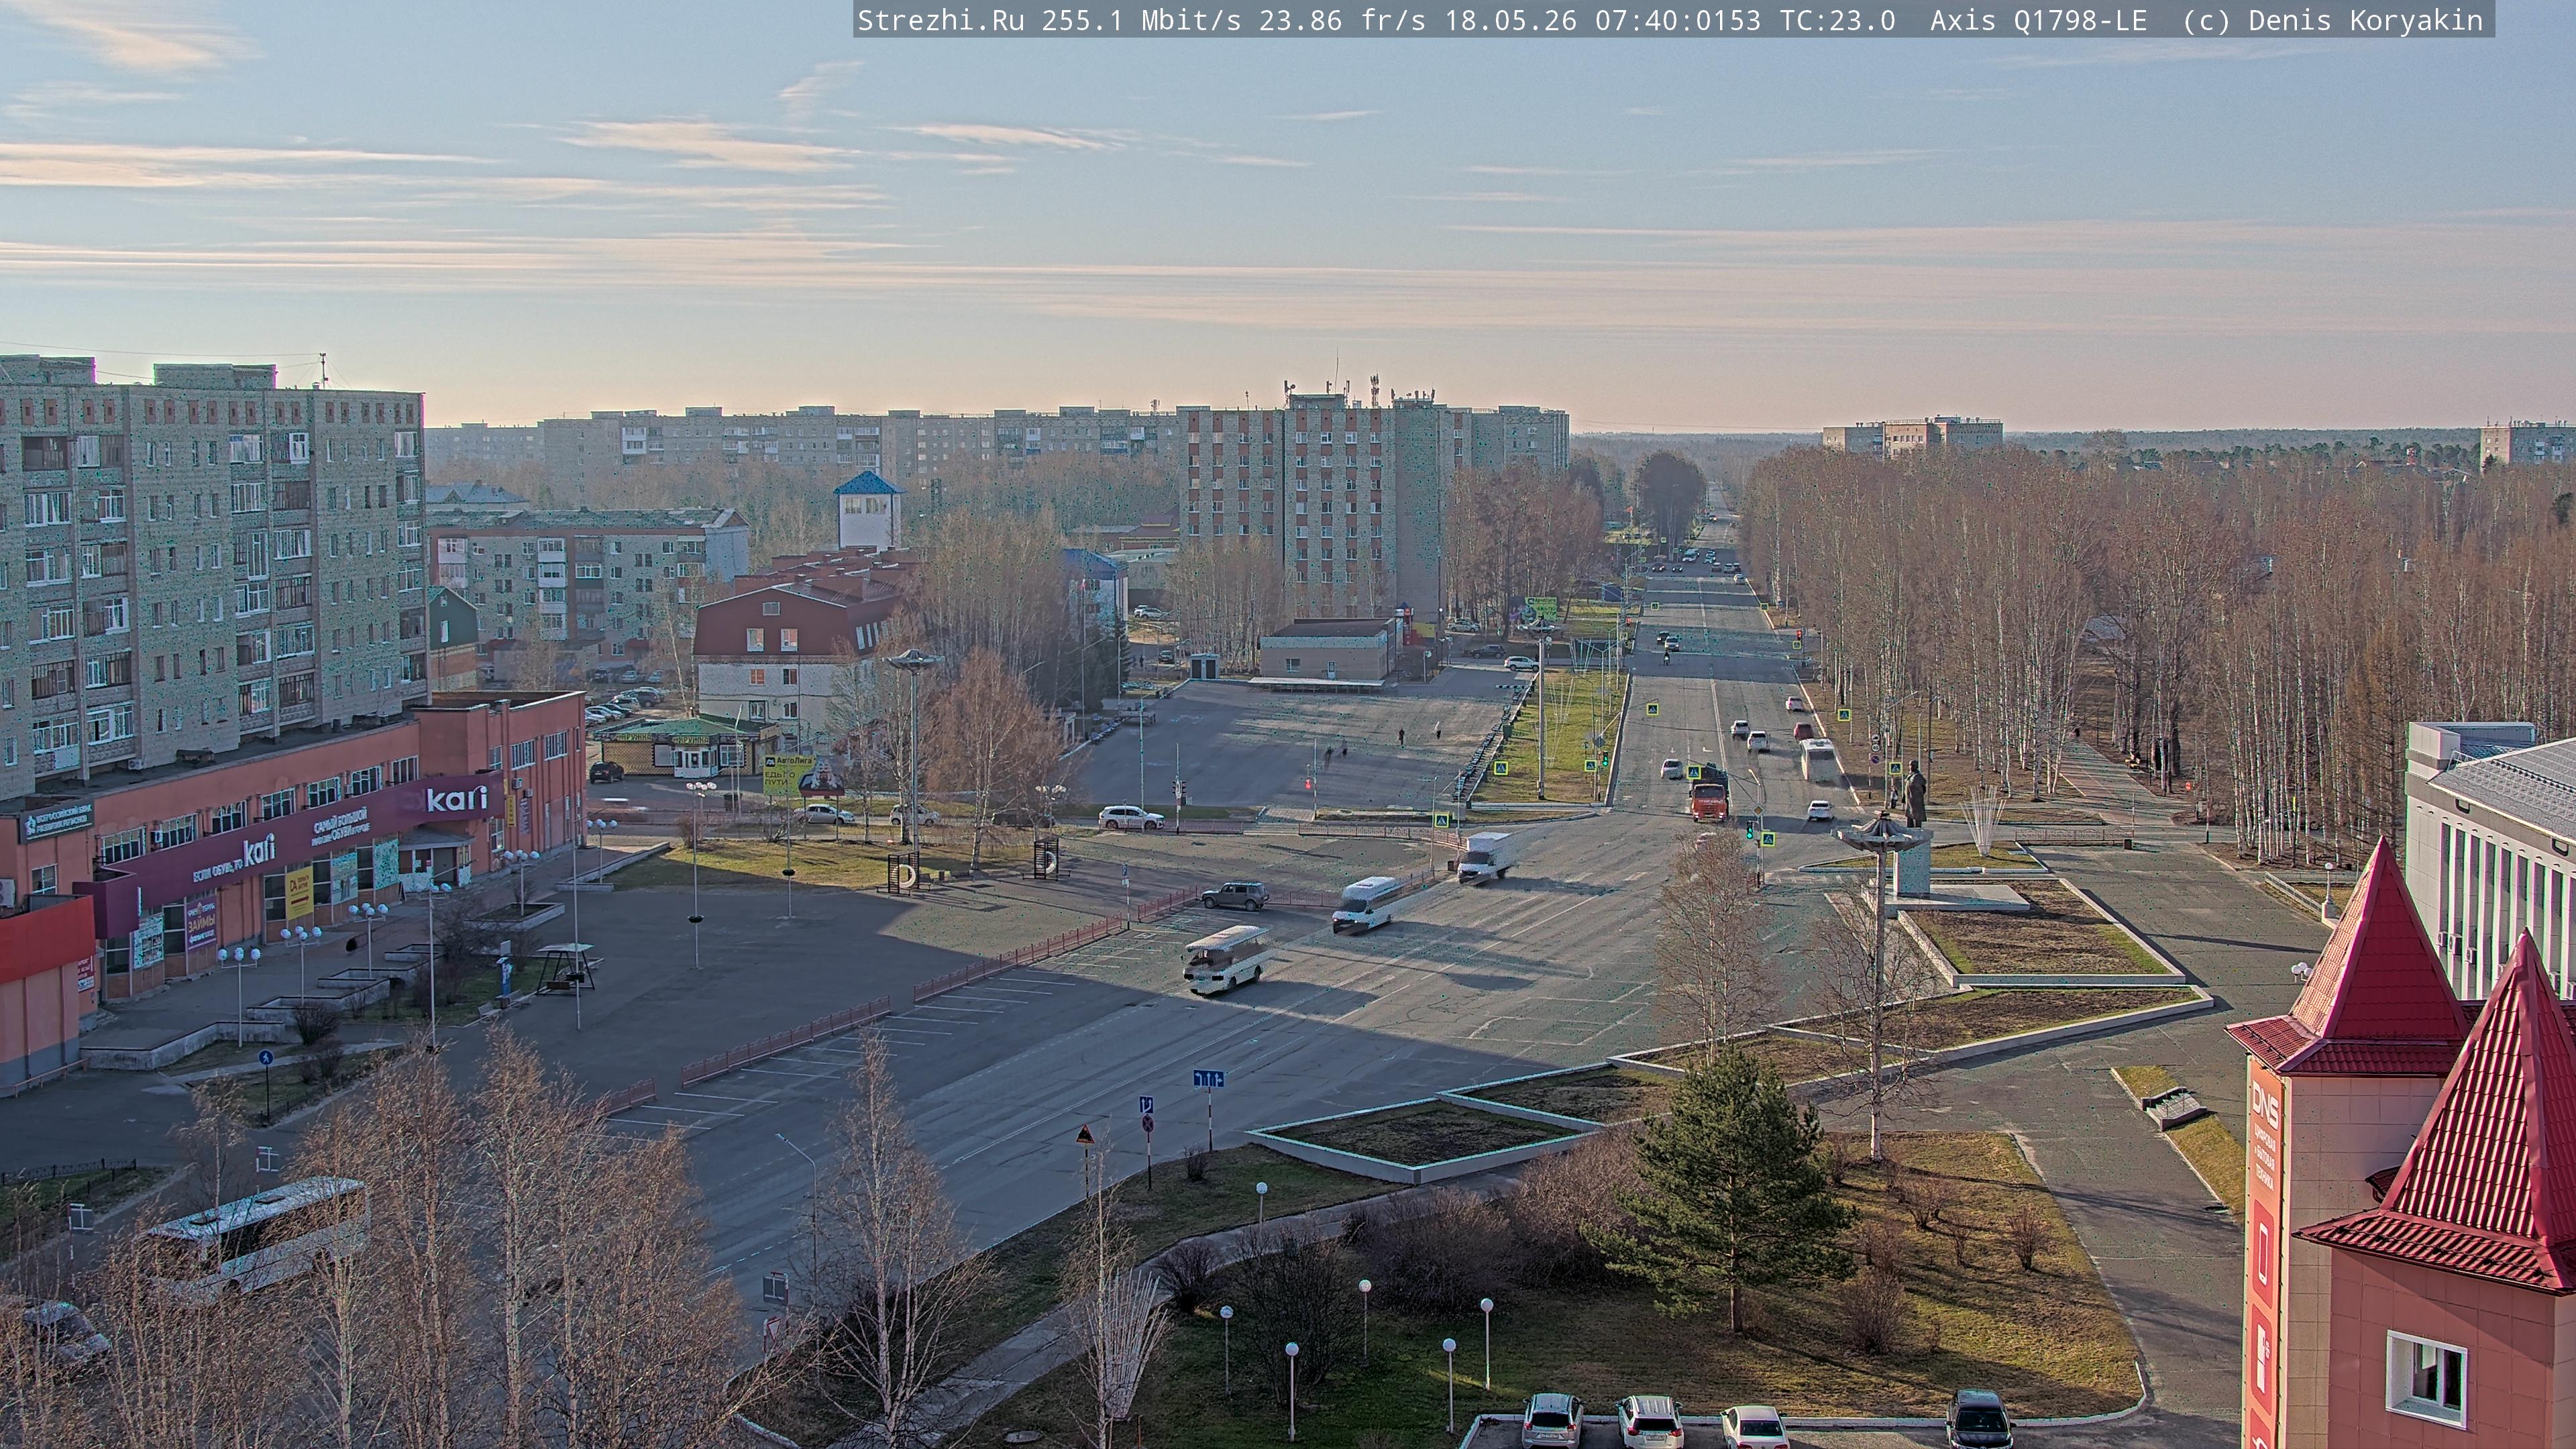Click the blue lane direction road sign

tap(1208, 1078)
